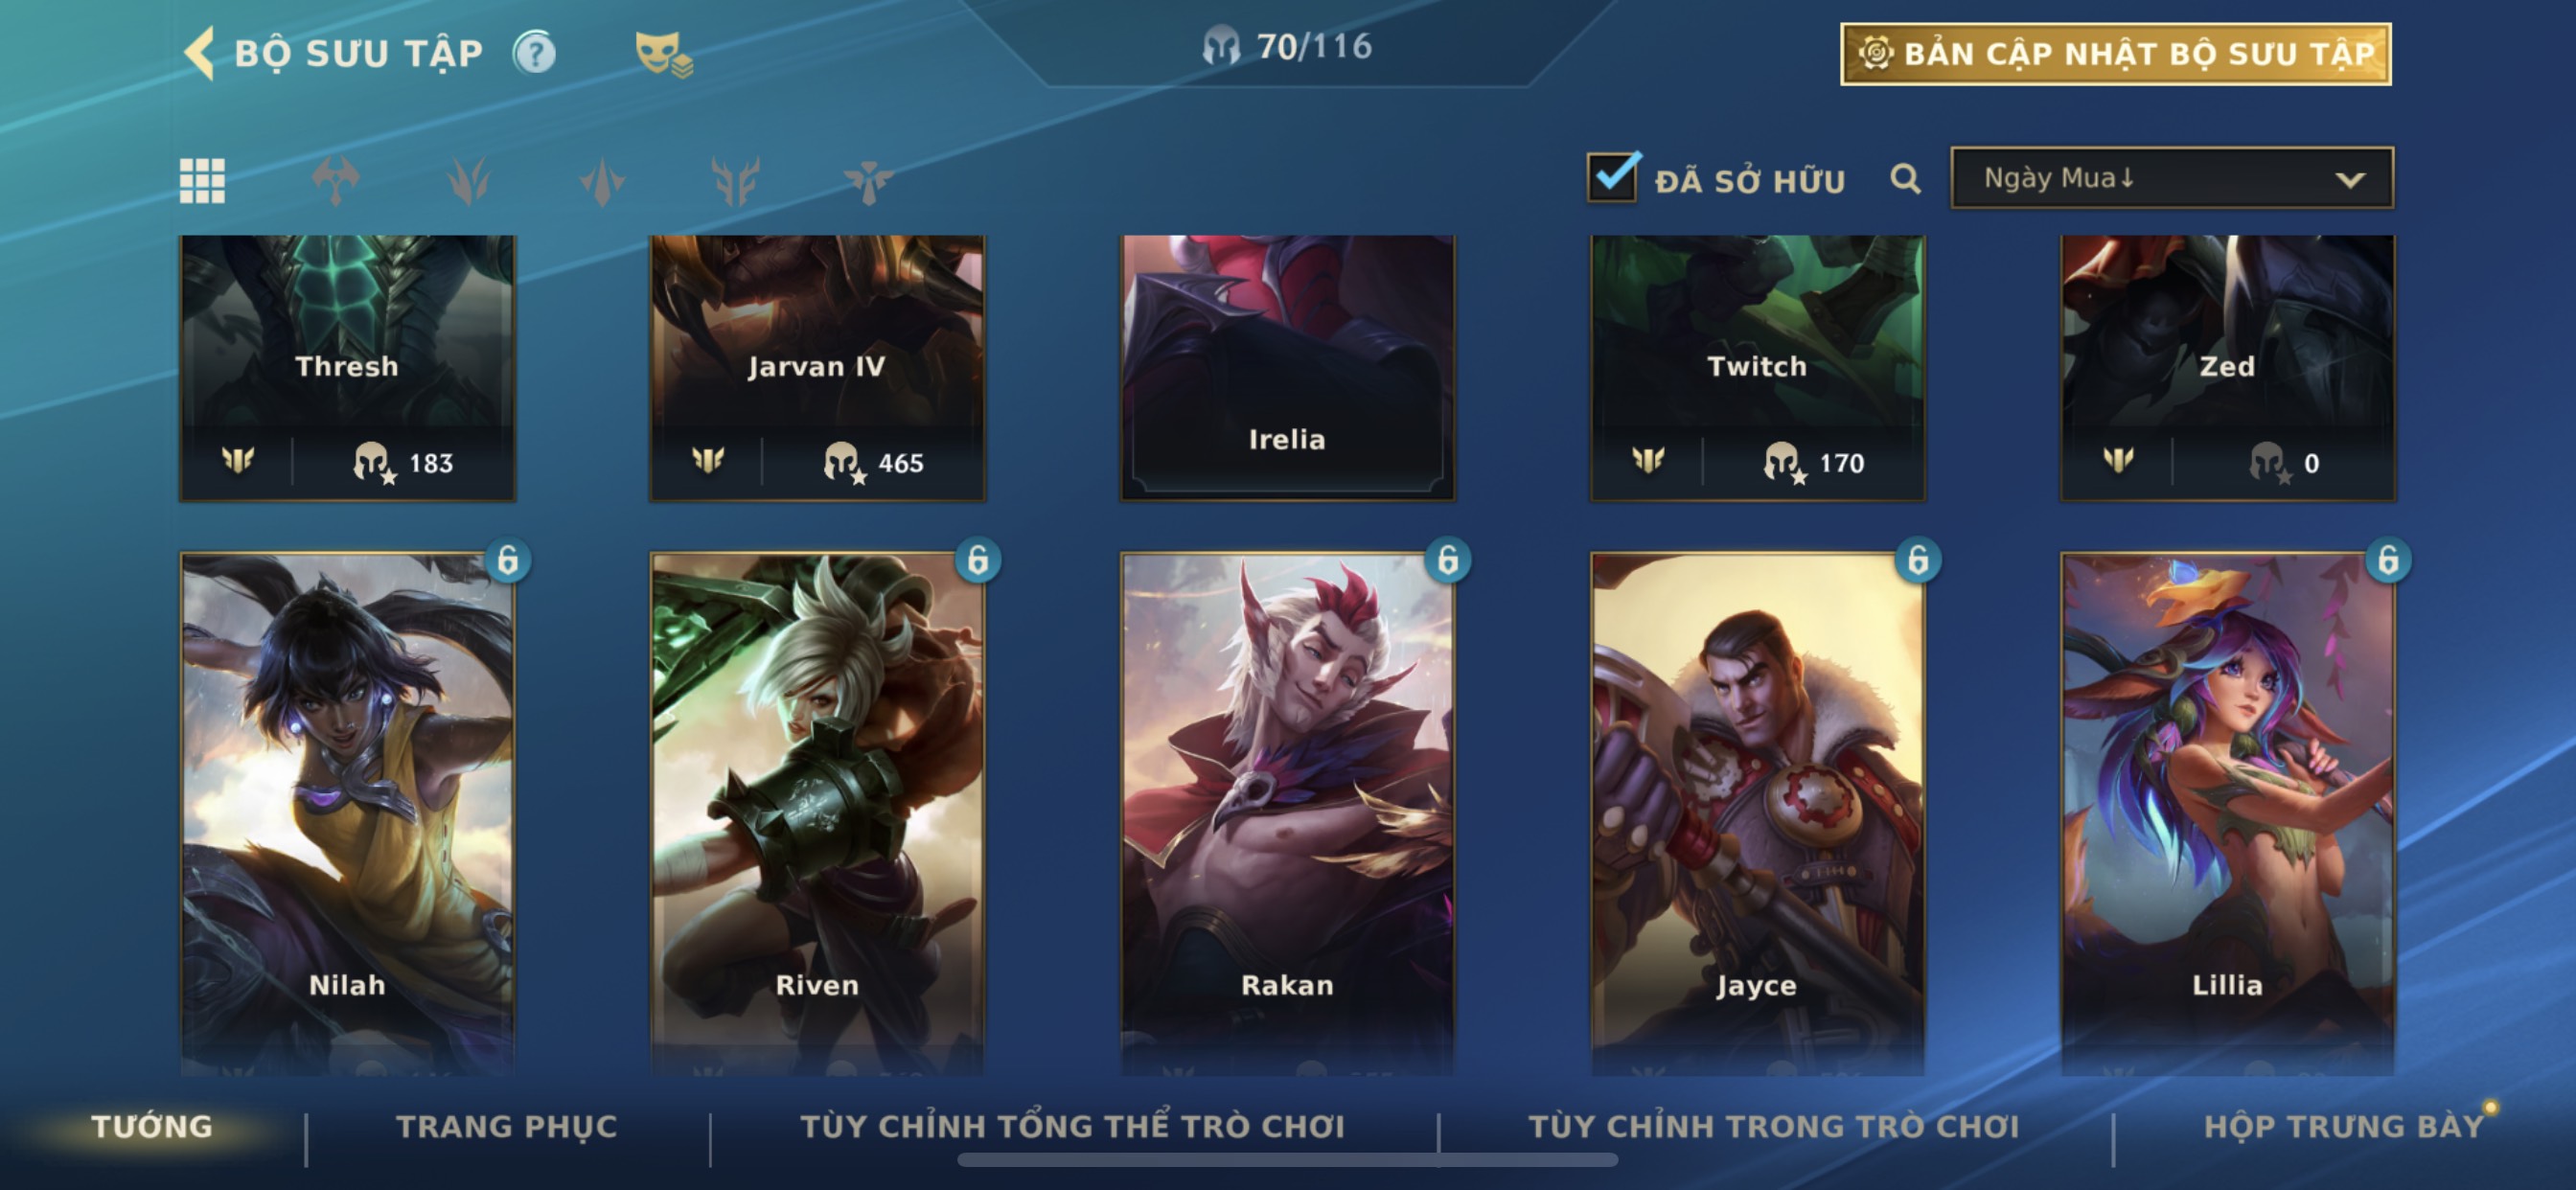Click Bản Cập Nhật Bộ Sưu Tập button
This screenshot has width=2576, height=1190.
2115,54
